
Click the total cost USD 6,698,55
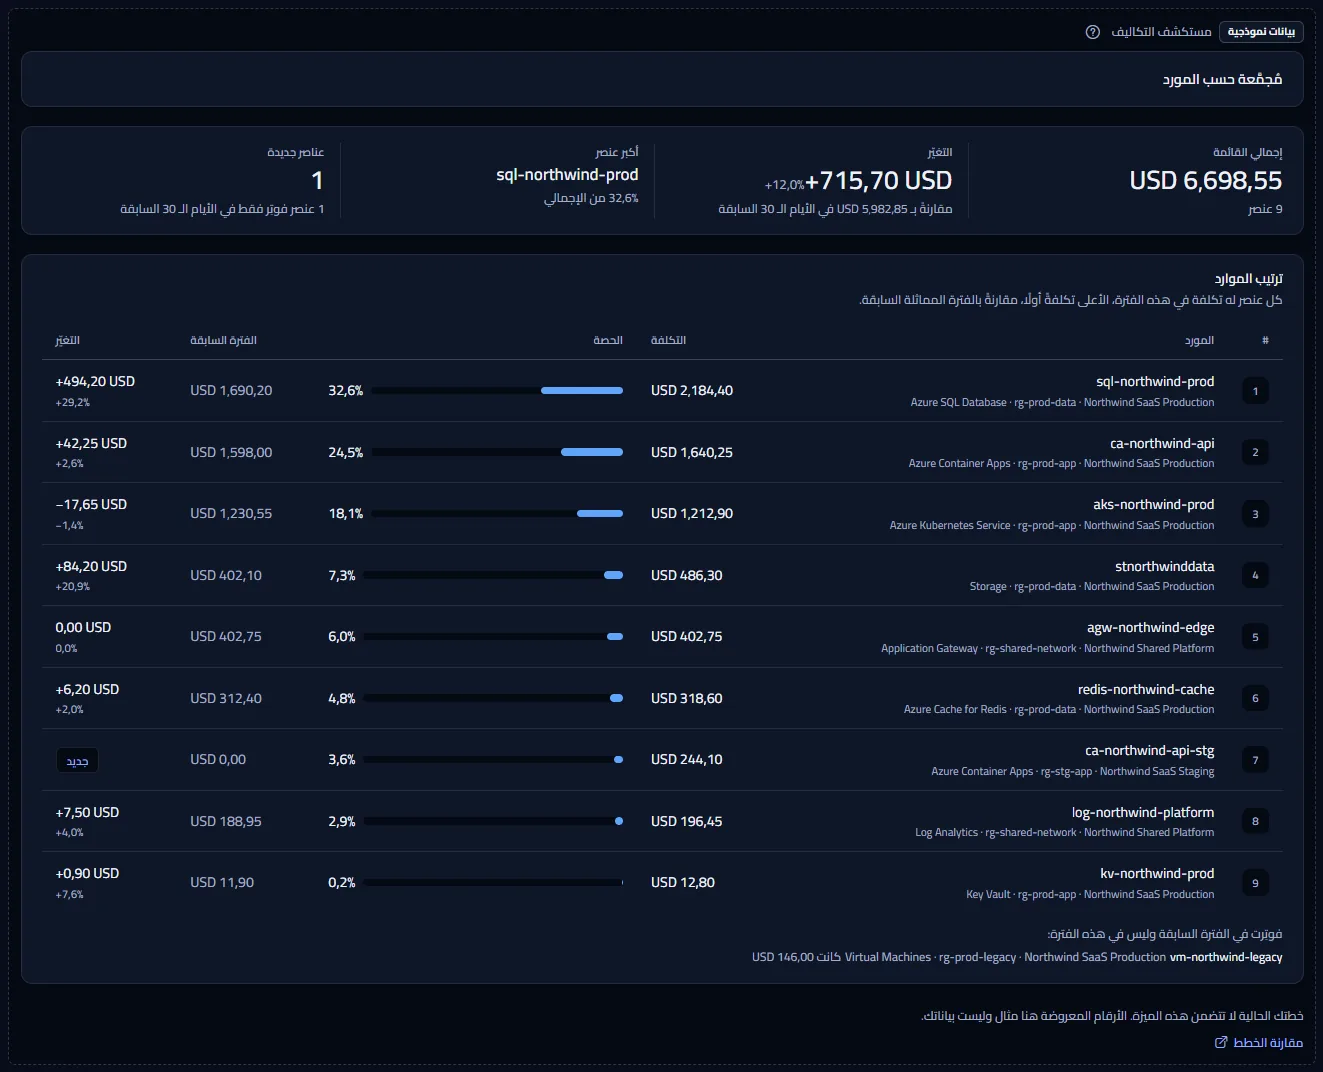1206,180
